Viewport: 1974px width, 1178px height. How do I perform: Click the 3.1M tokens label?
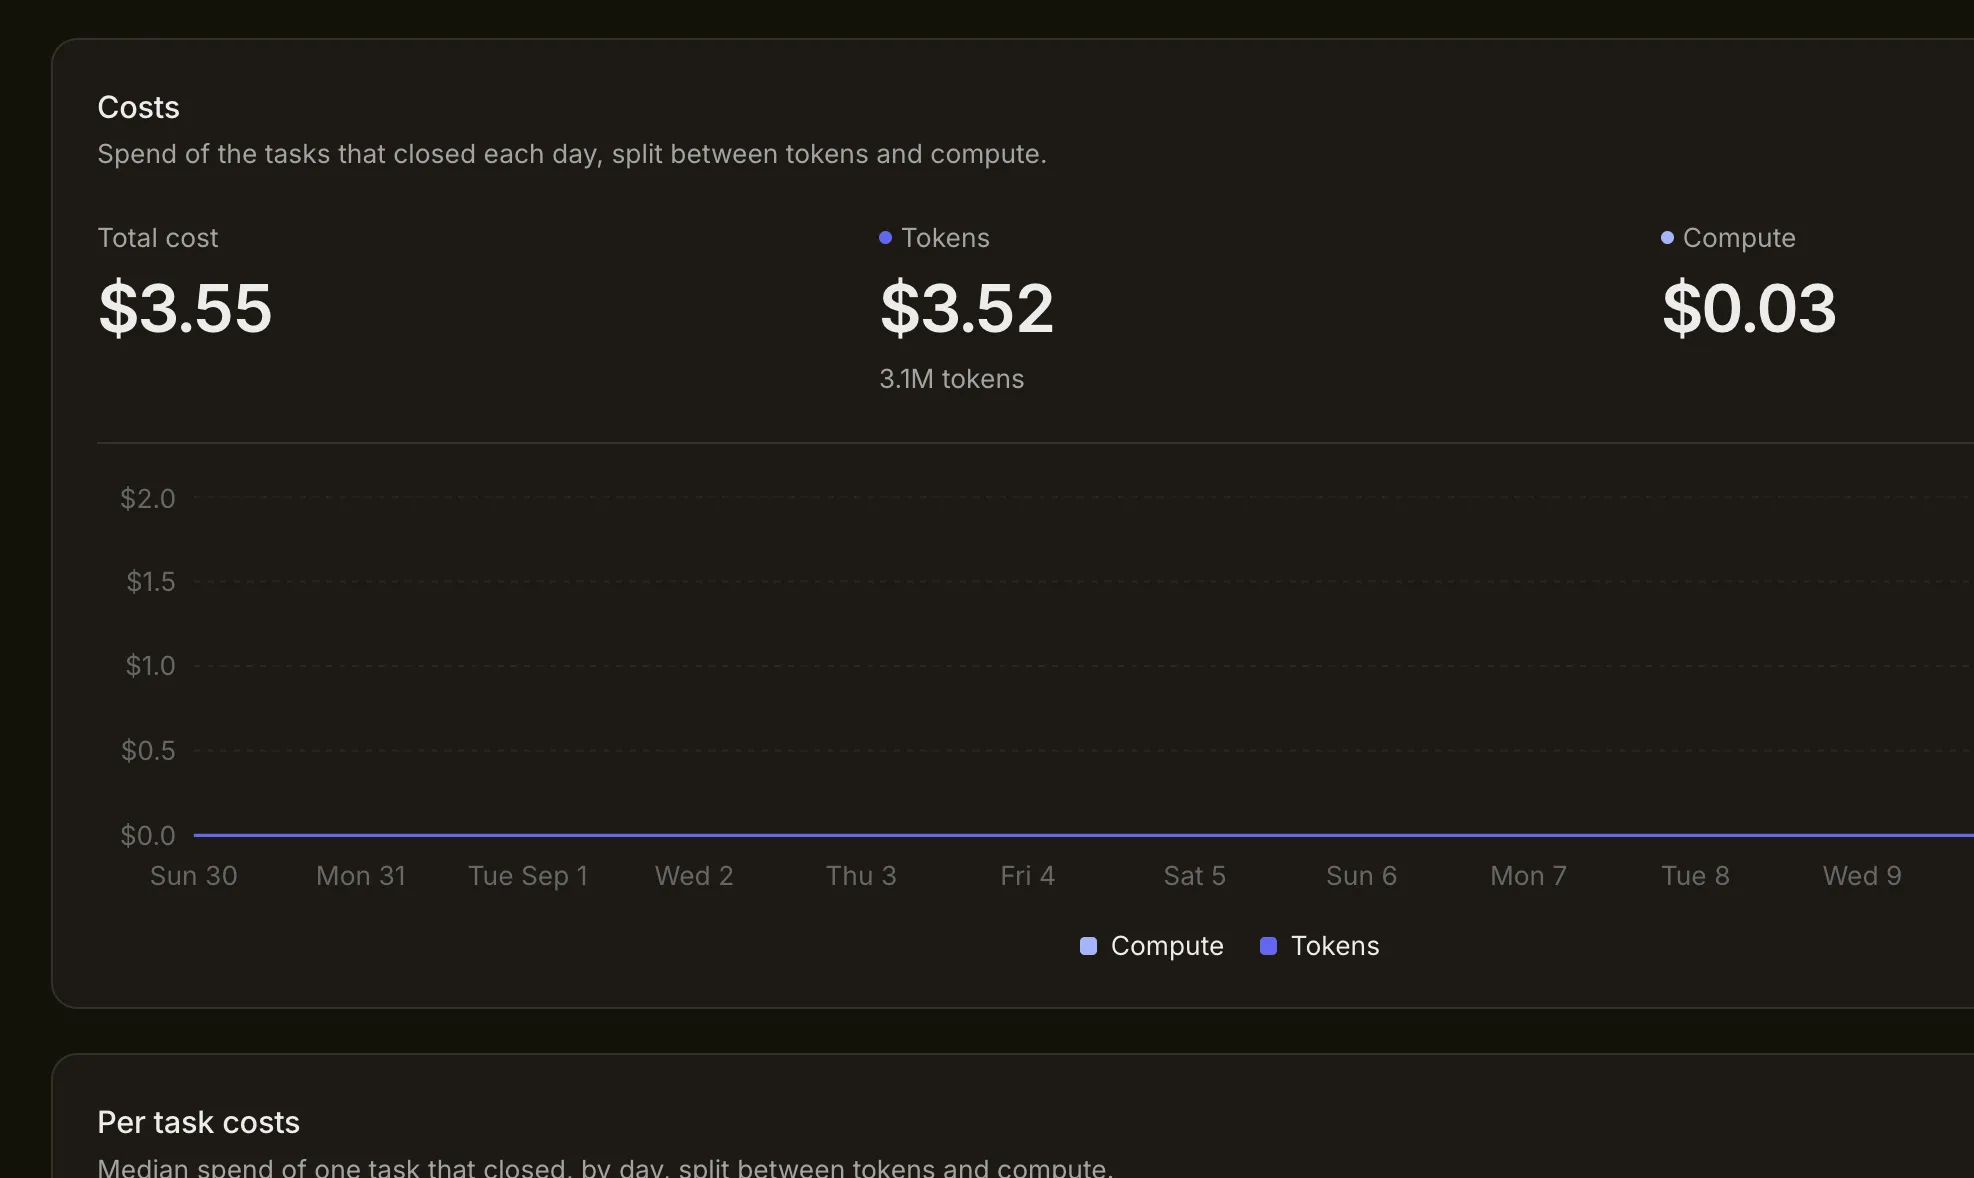(x=952, y=379)
